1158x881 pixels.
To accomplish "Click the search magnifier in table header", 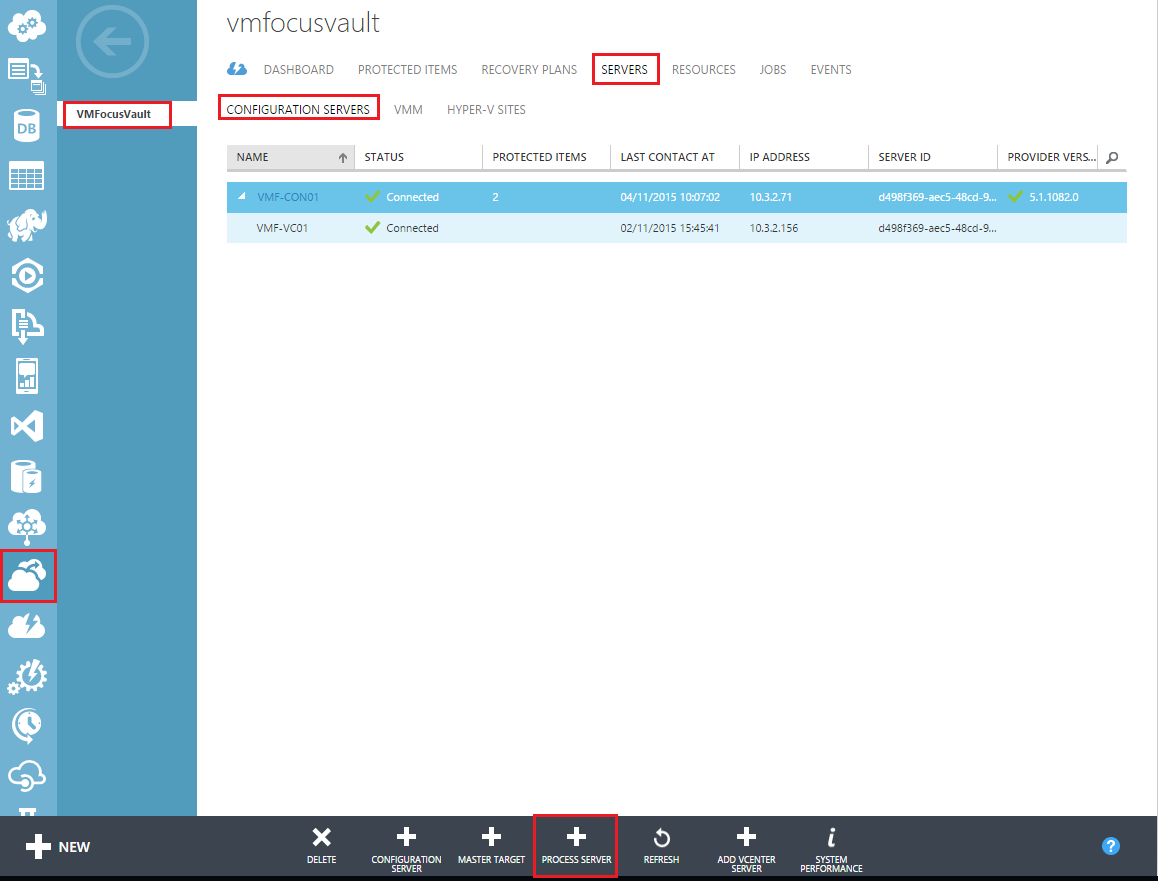I will (x=1112, y=157).
